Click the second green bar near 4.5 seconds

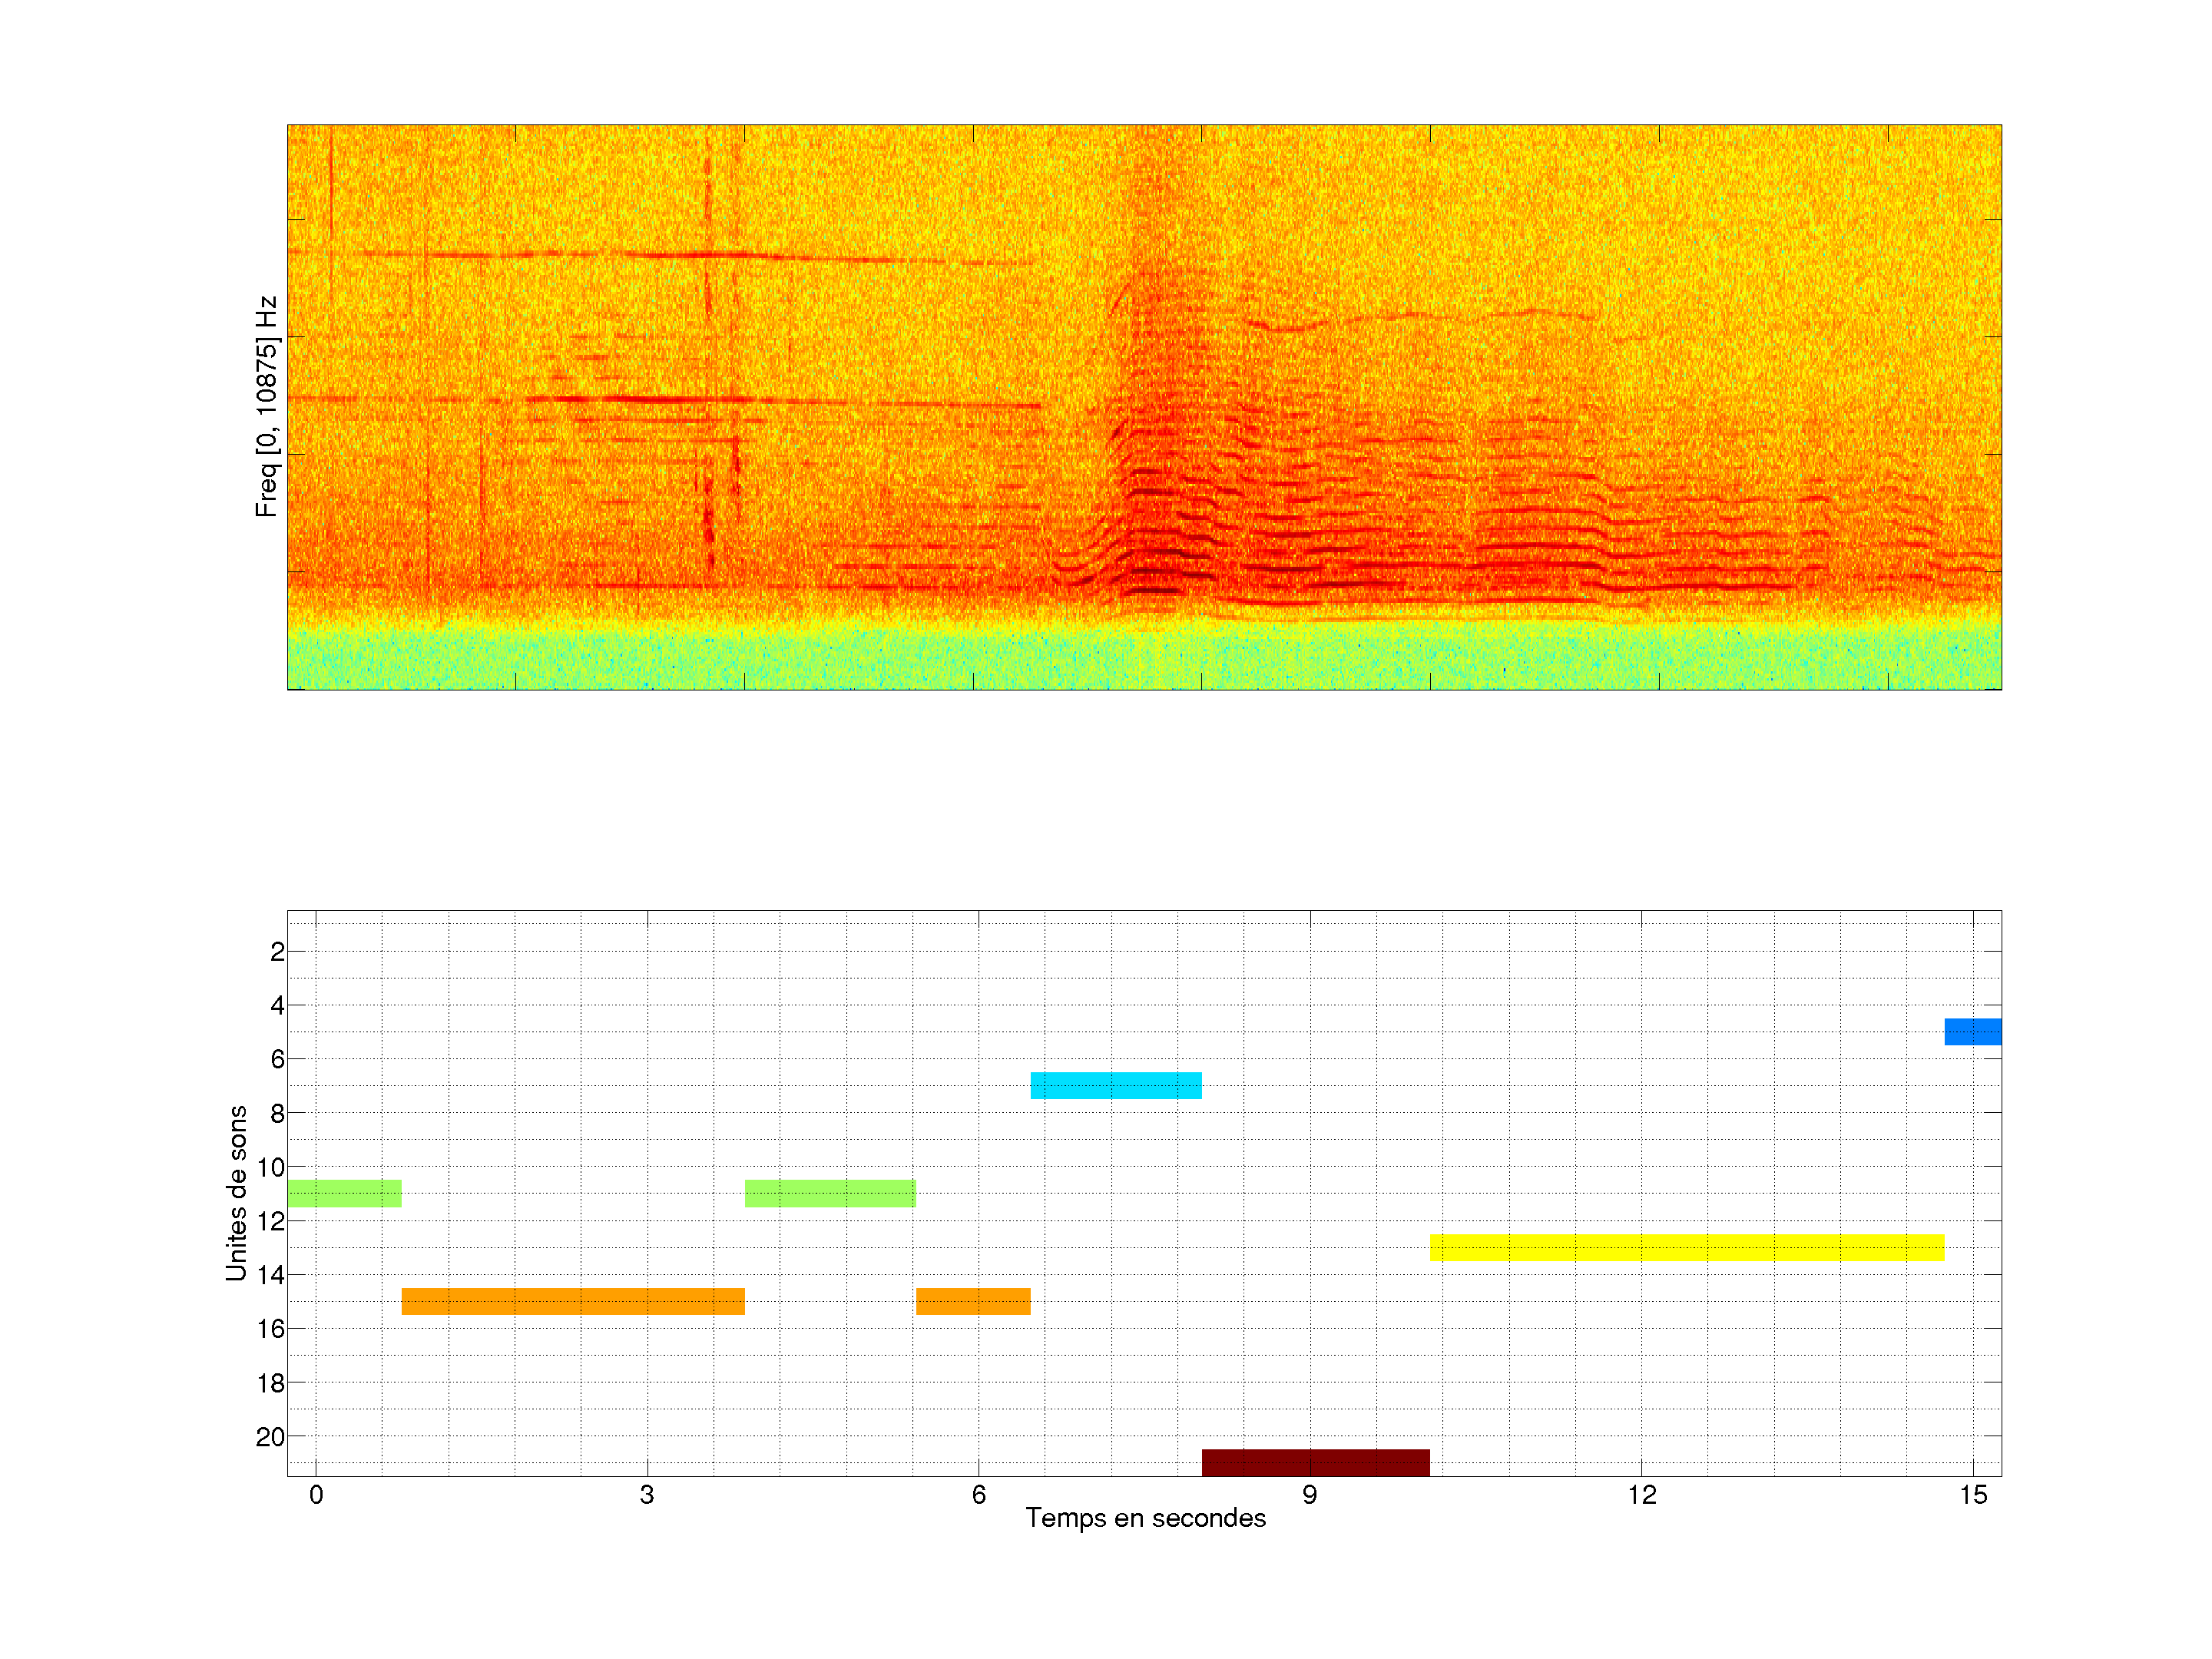830,1193
